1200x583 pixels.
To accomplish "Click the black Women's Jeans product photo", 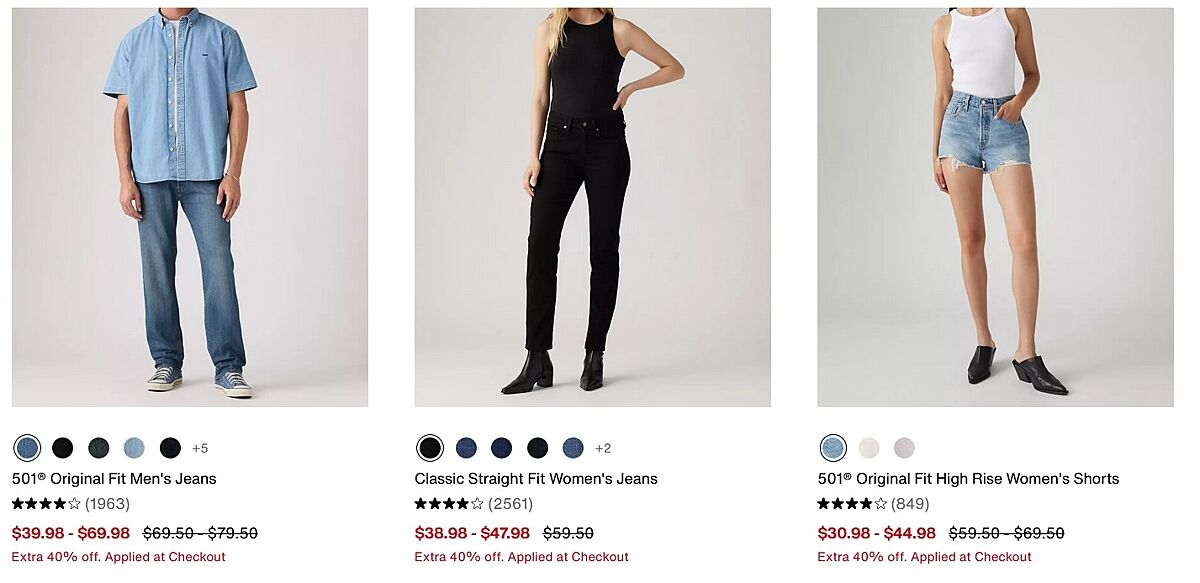I will click(592, 207).
